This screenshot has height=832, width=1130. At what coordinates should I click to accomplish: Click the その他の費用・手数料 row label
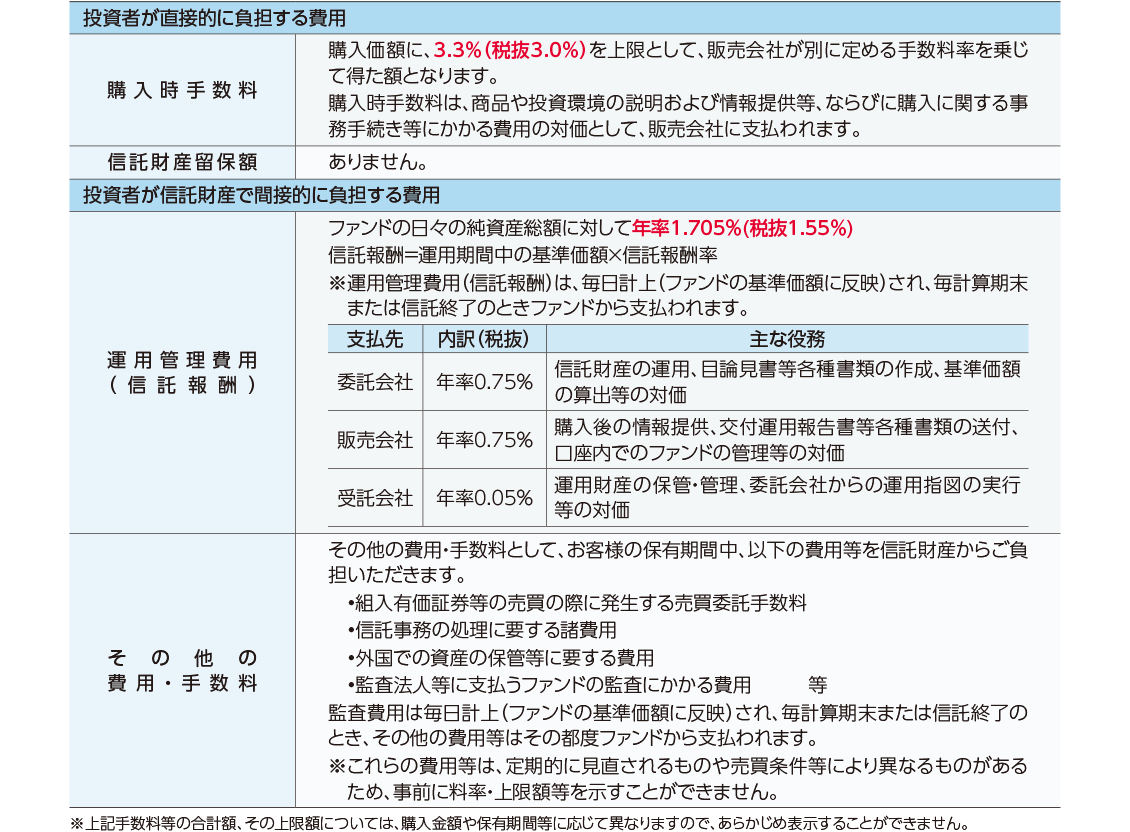182,671
